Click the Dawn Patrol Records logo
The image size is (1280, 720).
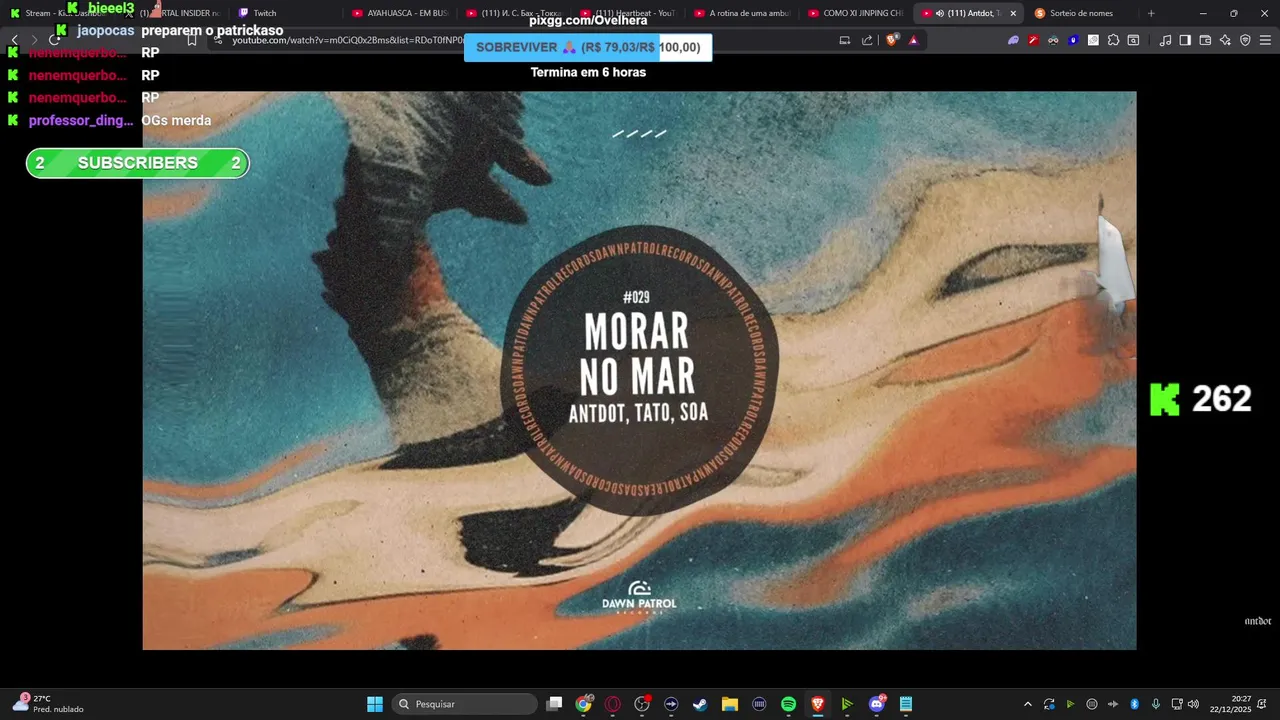(639, 597)
